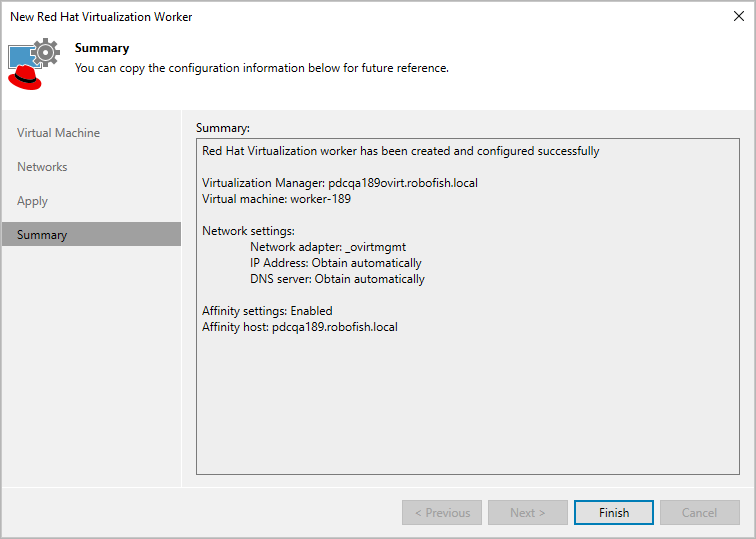Click the 'Virtual machine: worker-189' line
This screenshot has width=756, height=539.
tap(276, 199)
